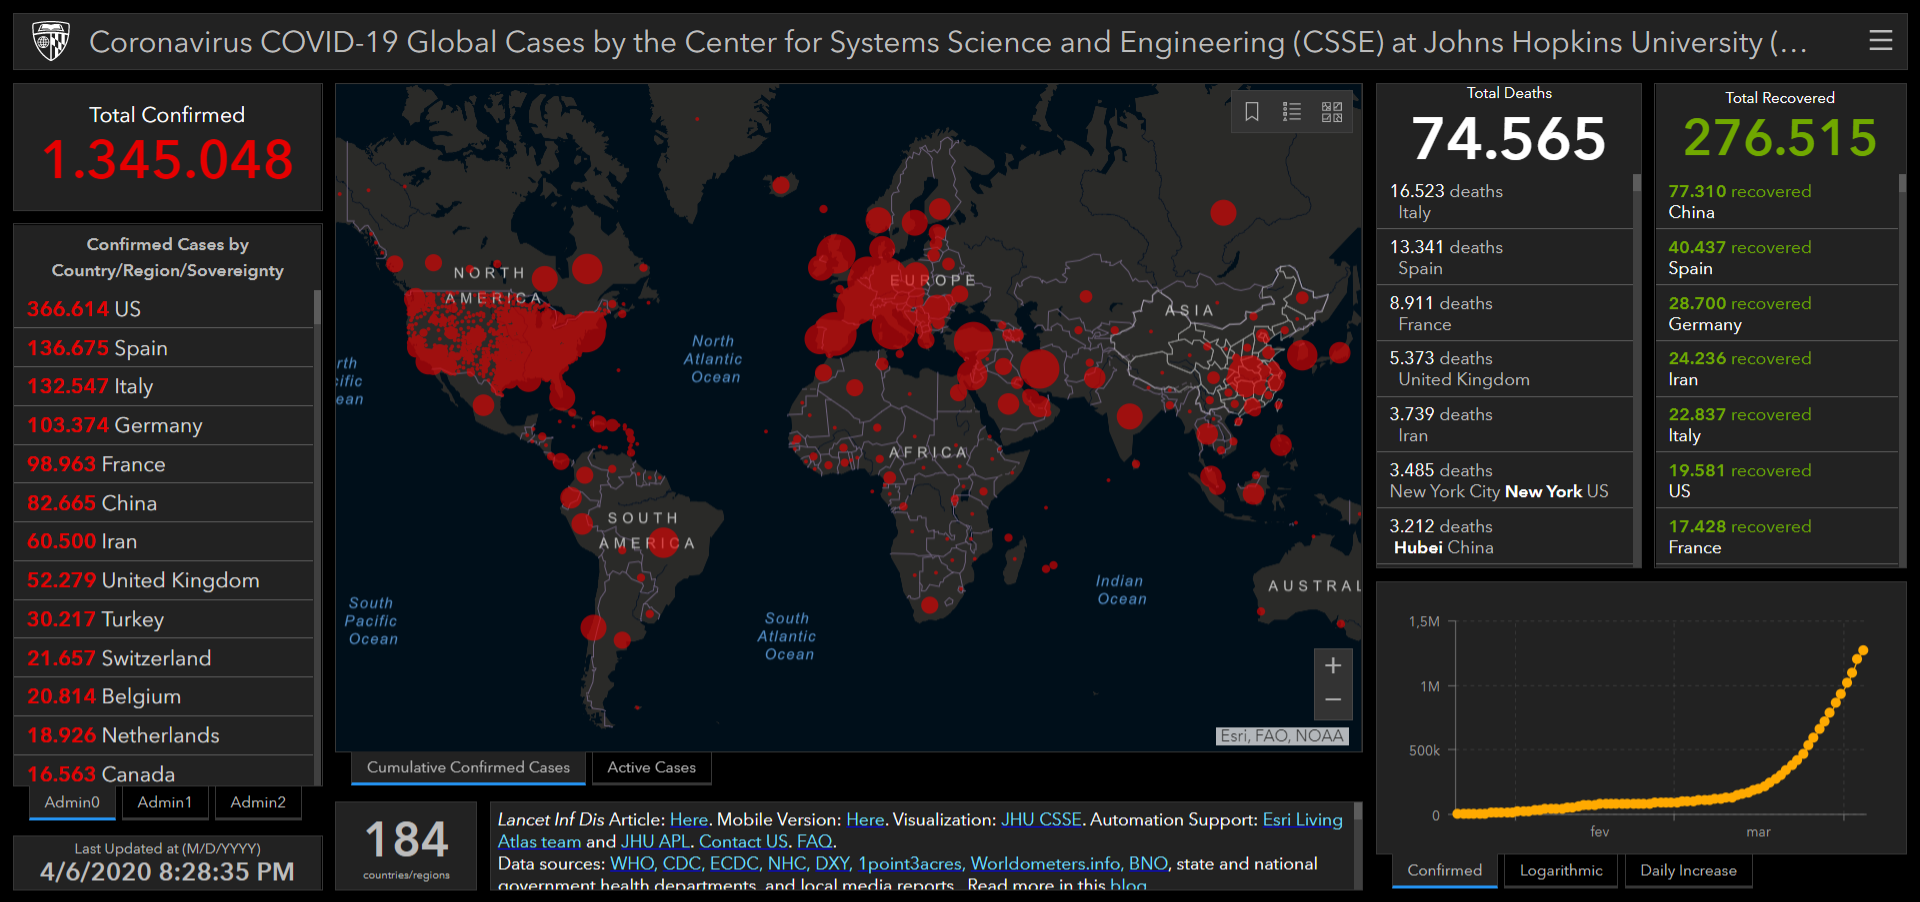
Task: Switch chart to Daily Increase tab
Action: click(1688, 870)
